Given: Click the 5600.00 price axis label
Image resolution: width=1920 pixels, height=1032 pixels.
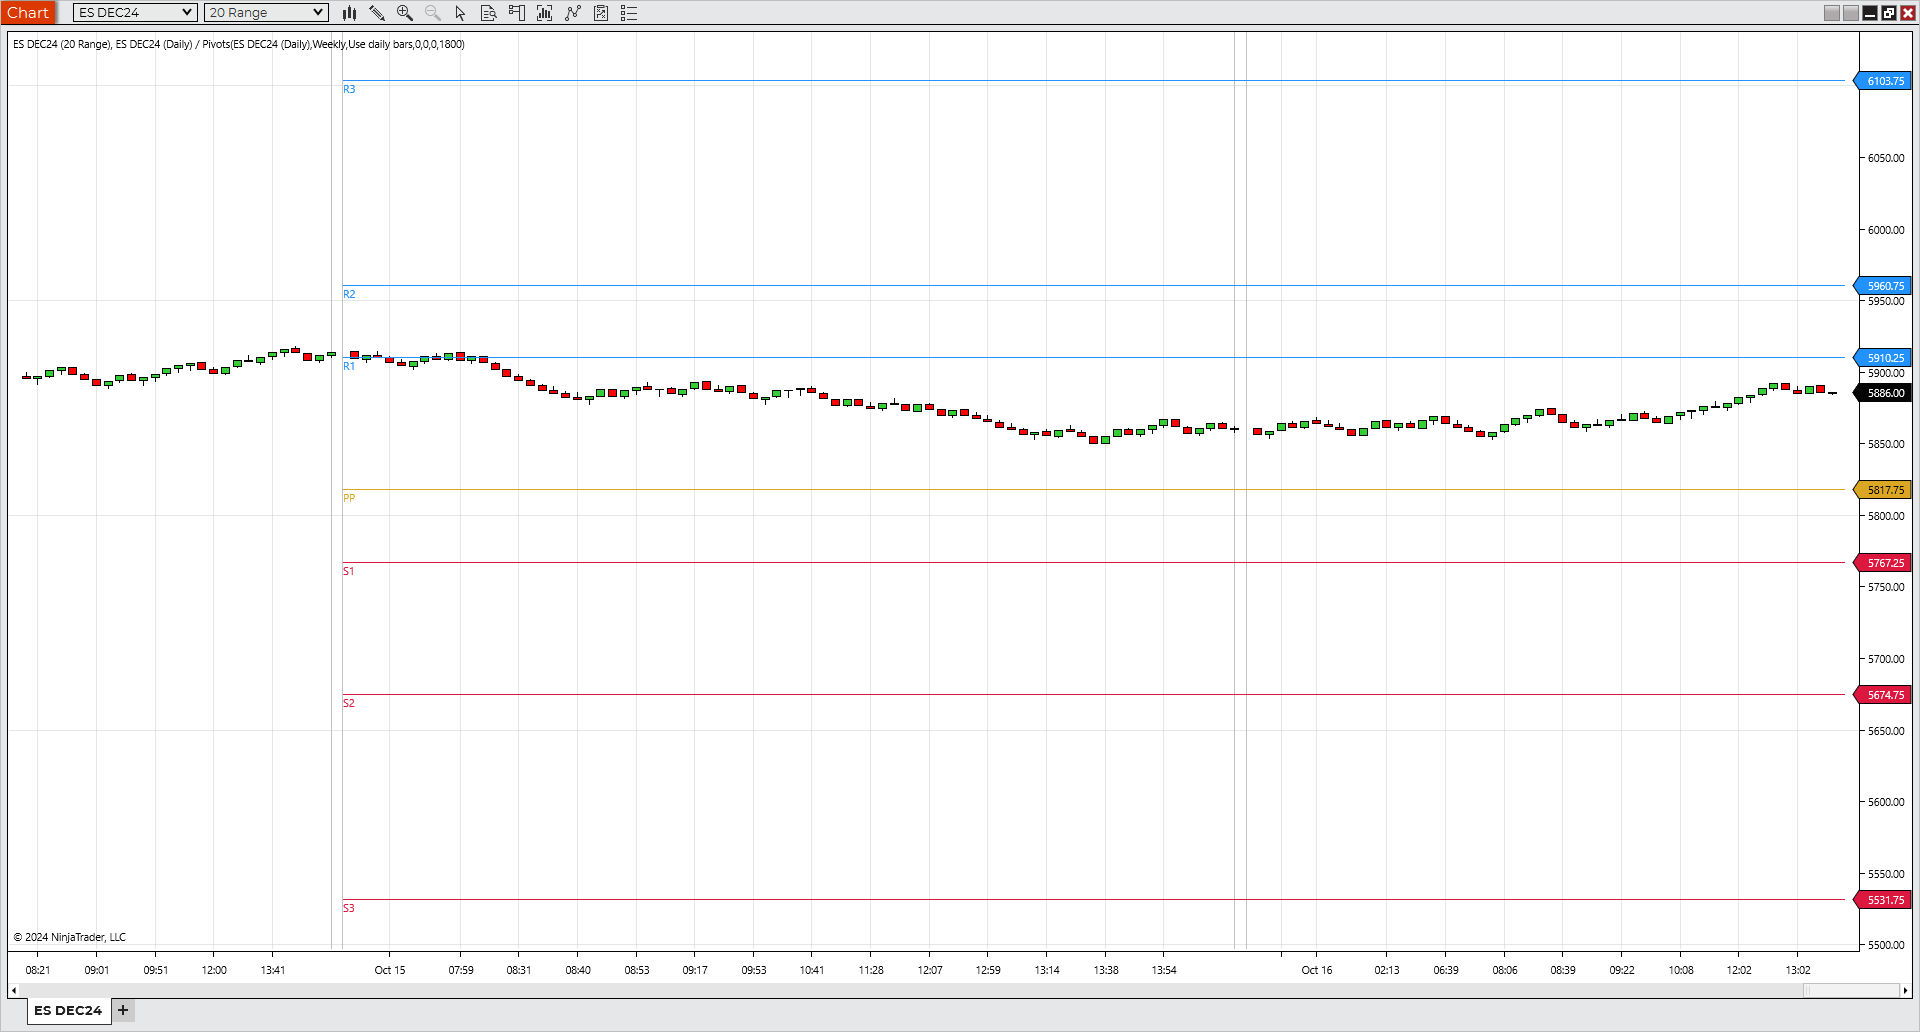Looking at the screenshot, I should pos(1886,802).
